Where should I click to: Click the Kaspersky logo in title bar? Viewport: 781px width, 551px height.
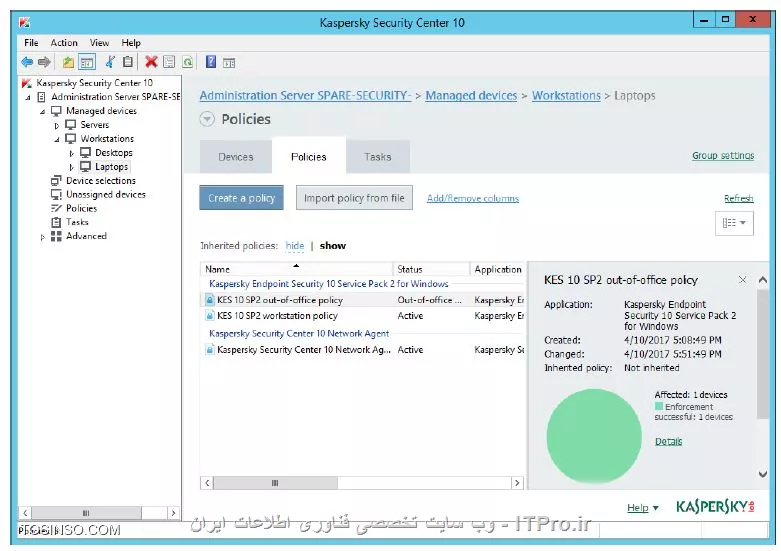tap(24, 22)
